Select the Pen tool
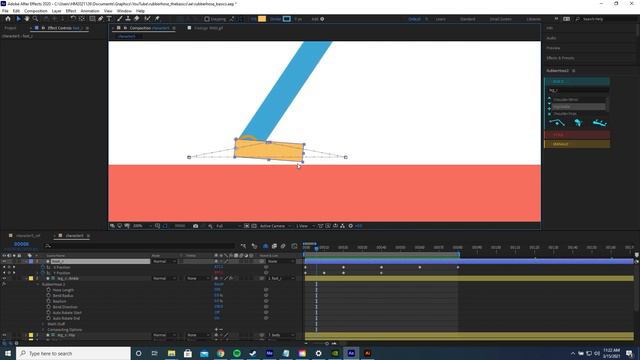Image resolution: width=640 pixels, height=360 pixels. click(x=100, y=19)
